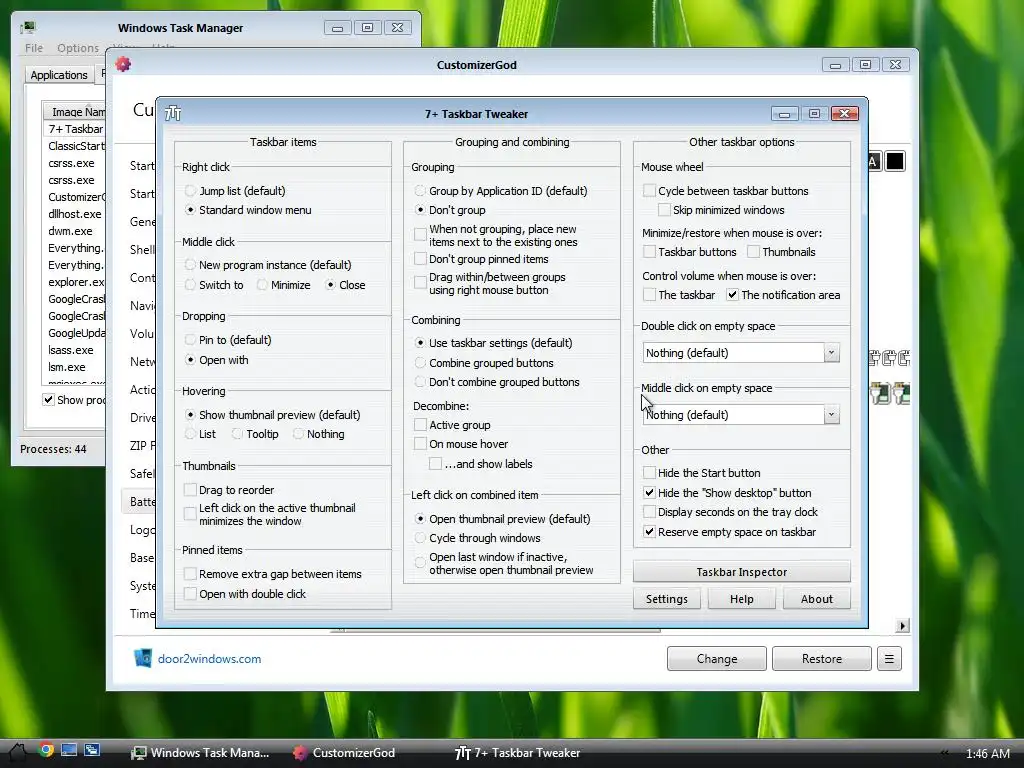The height and width of the screenshot is (768, 1024).
Task: Open the Double click on empty space dropdown
Action: point(741,353)
